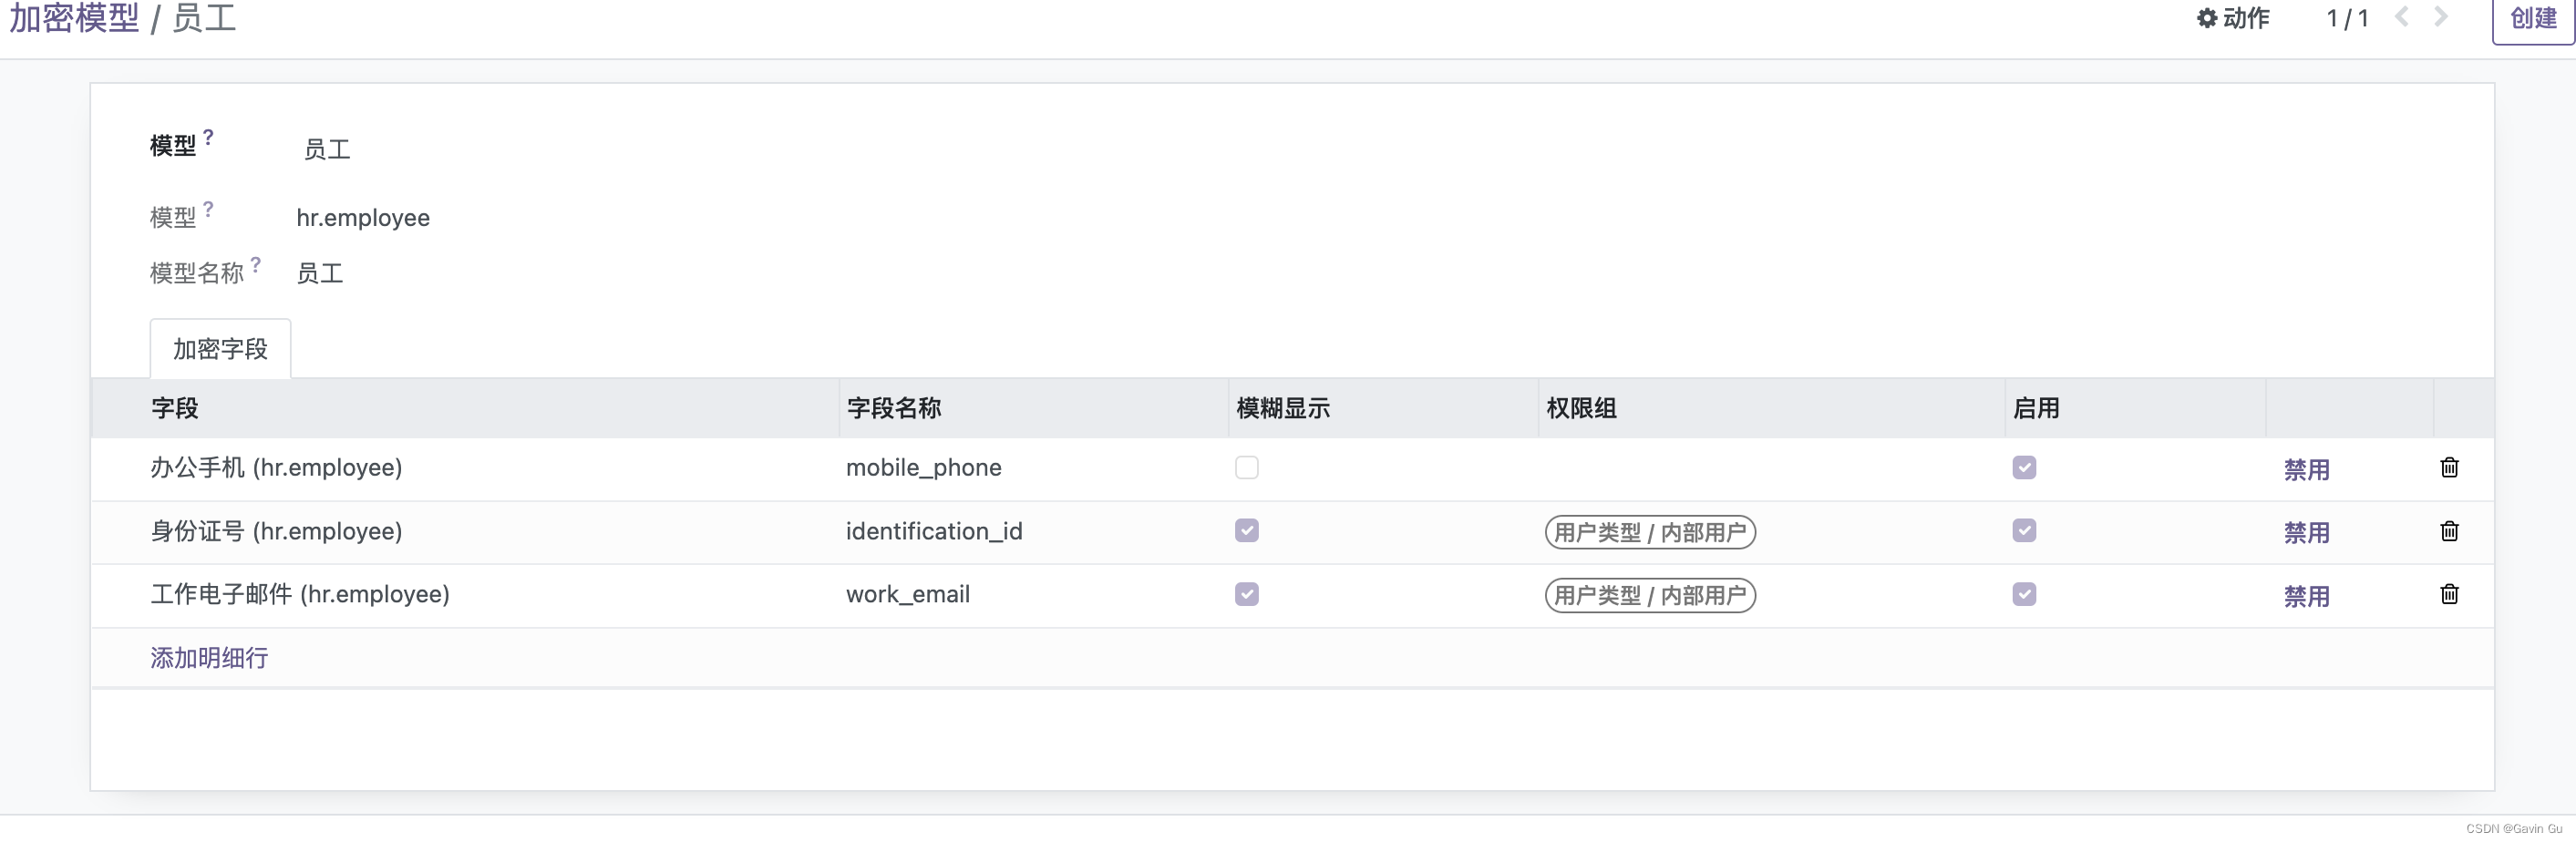Show help tooltip for 模型名称 label
Image resolution: width=2576 pixels, height=842 pixels.
coord(256,265)
